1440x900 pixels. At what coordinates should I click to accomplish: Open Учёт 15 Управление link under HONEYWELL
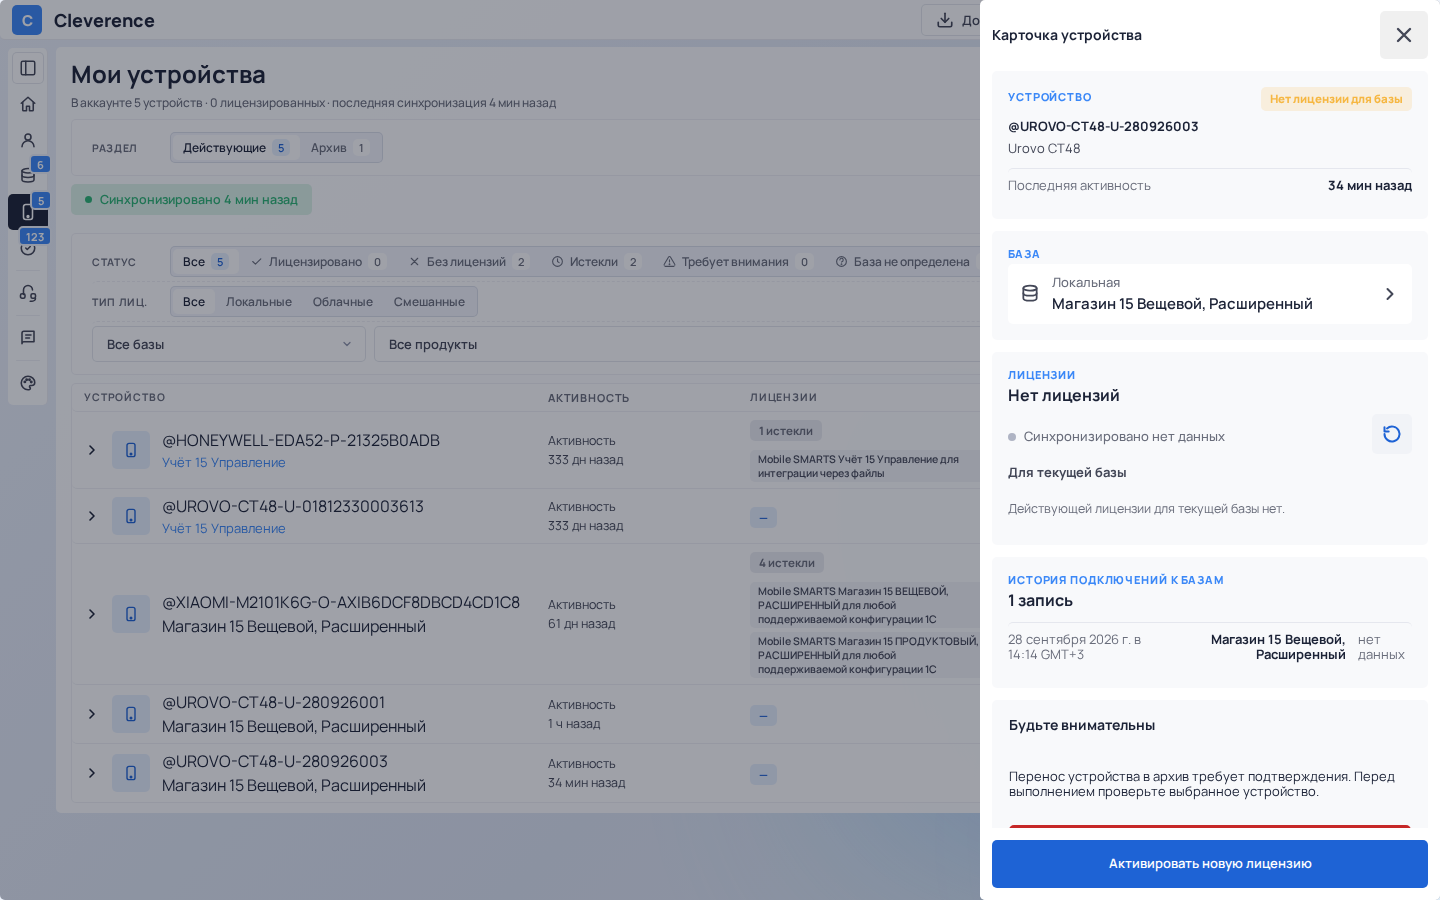[x=224, y=463]
